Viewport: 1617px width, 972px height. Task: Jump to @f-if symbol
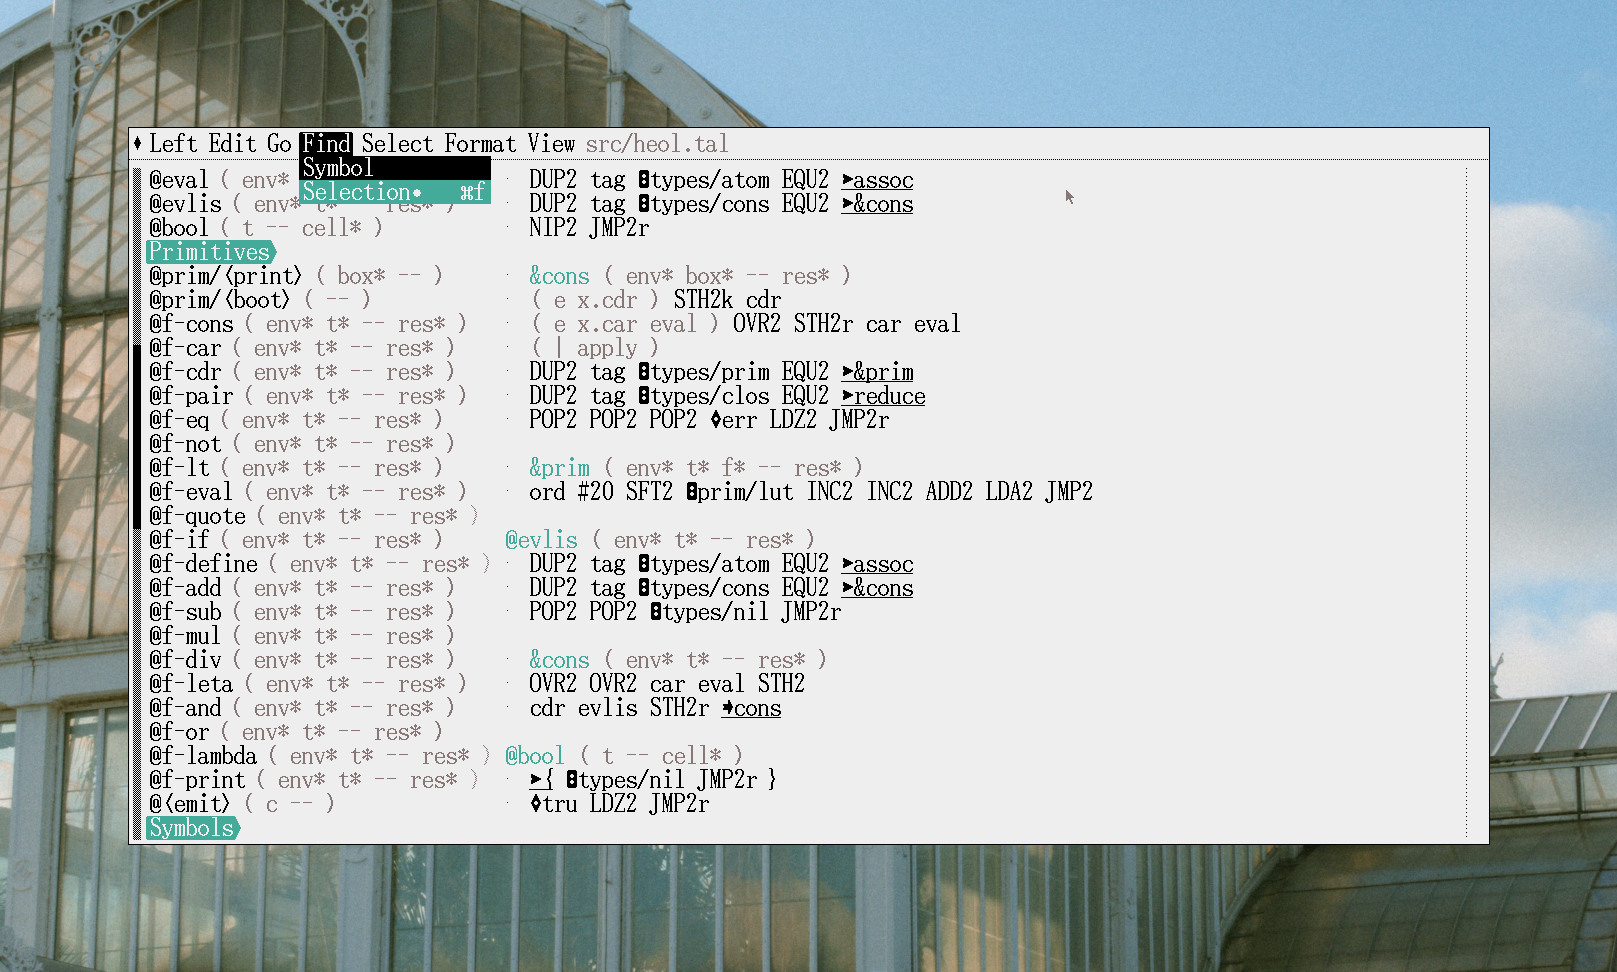179,540
